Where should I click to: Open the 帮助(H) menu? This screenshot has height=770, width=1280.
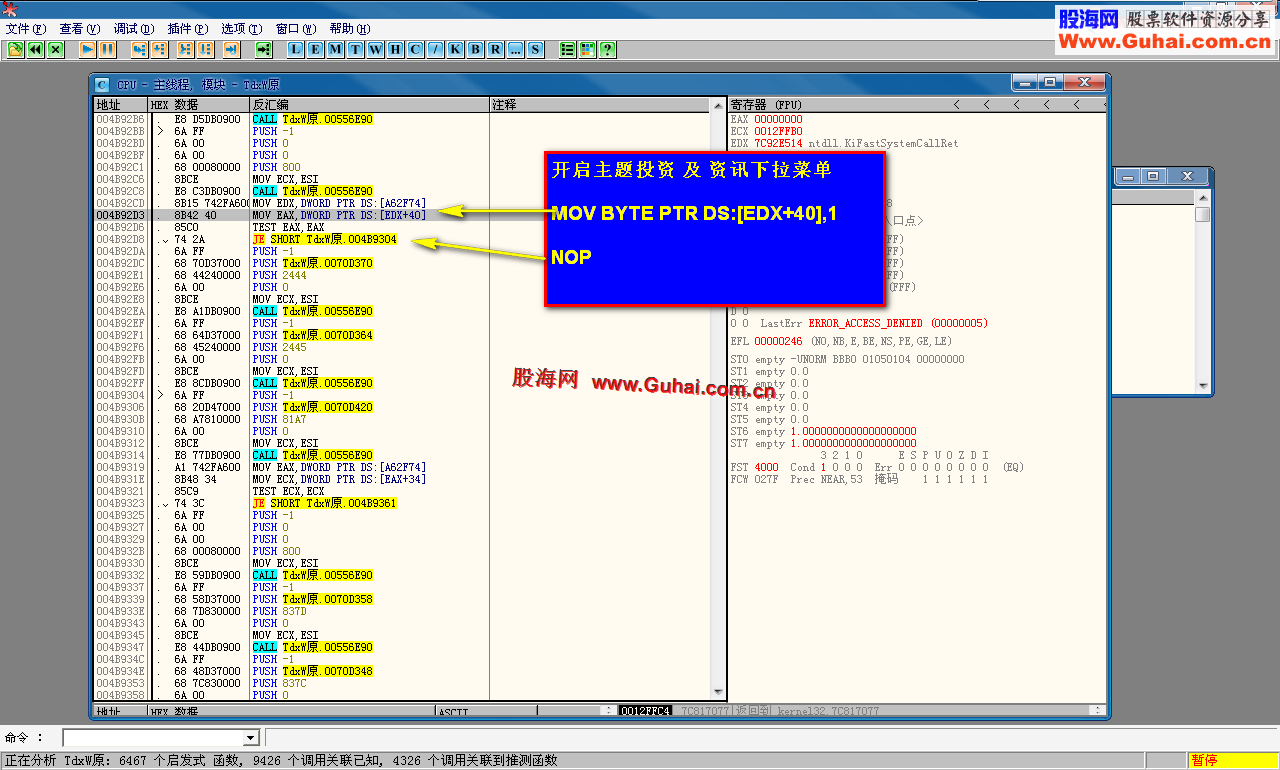[x=350, y=29]
